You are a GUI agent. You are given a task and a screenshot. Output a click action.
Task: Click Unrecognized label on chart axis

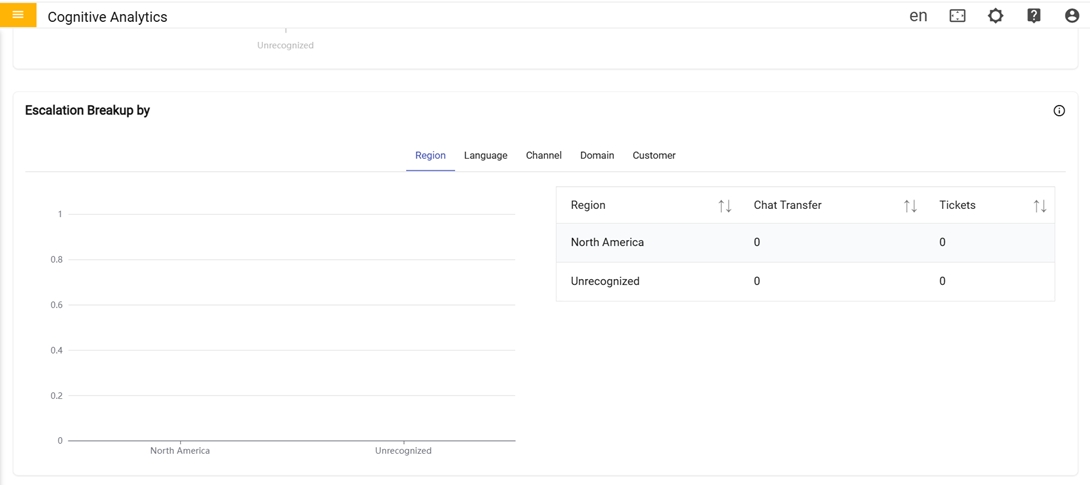point(403,451)
